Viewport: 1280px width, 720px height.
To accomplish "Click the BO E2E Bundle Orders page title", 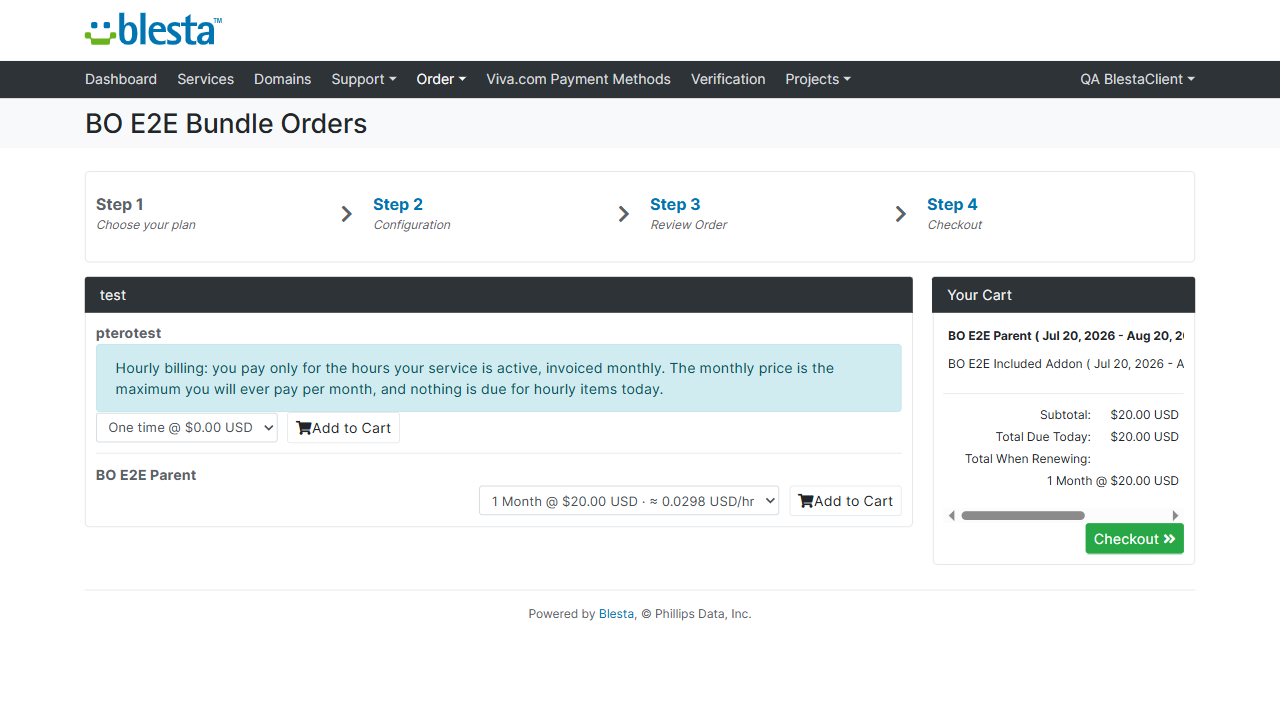I will (x=226, y=124).
